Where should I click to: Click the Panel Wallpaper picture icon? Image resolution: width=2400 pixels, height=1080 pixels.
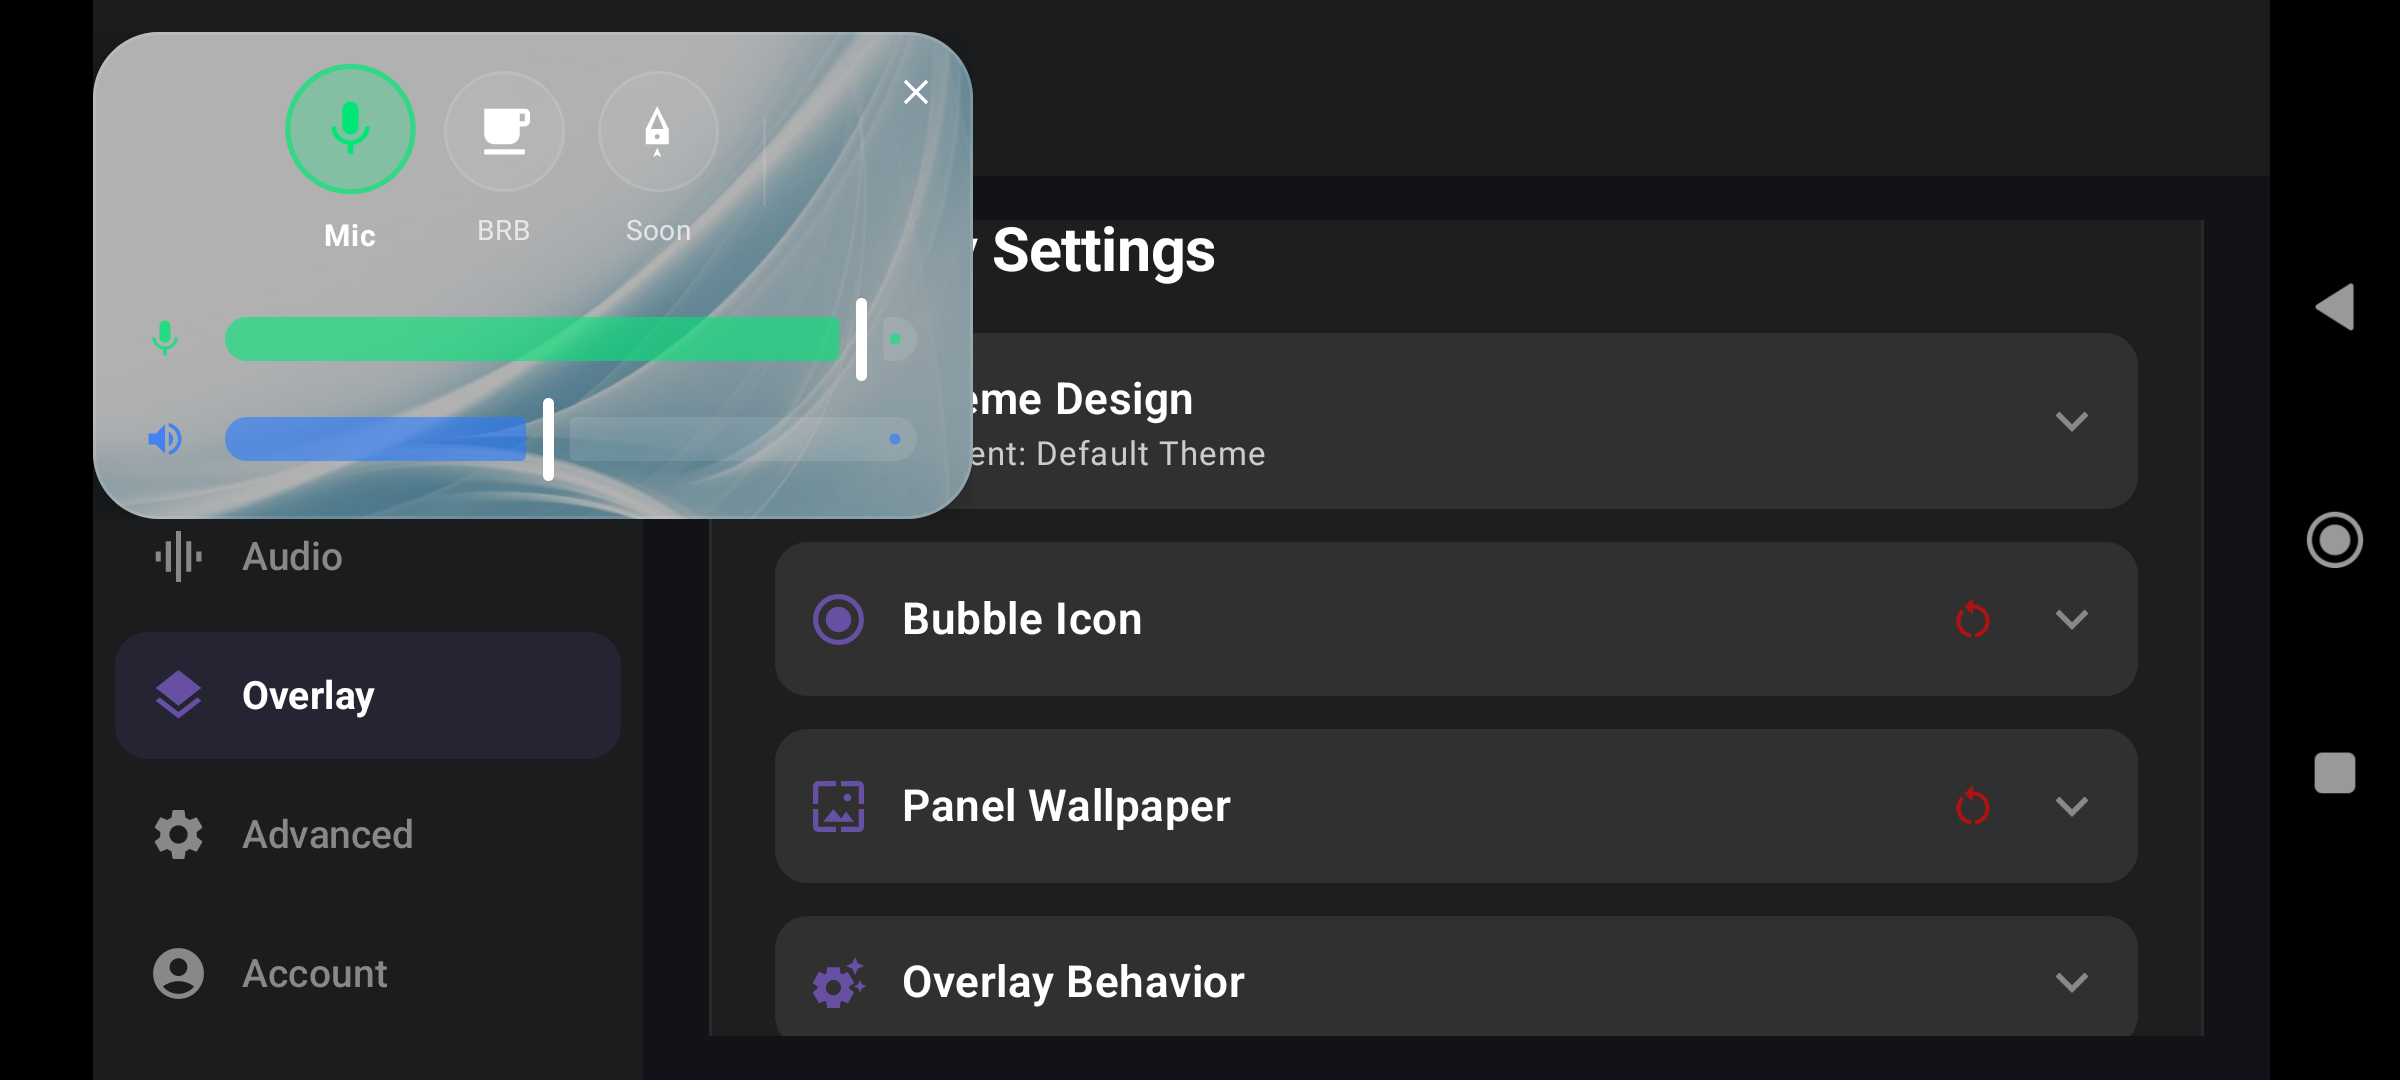[x=838, y=806]
